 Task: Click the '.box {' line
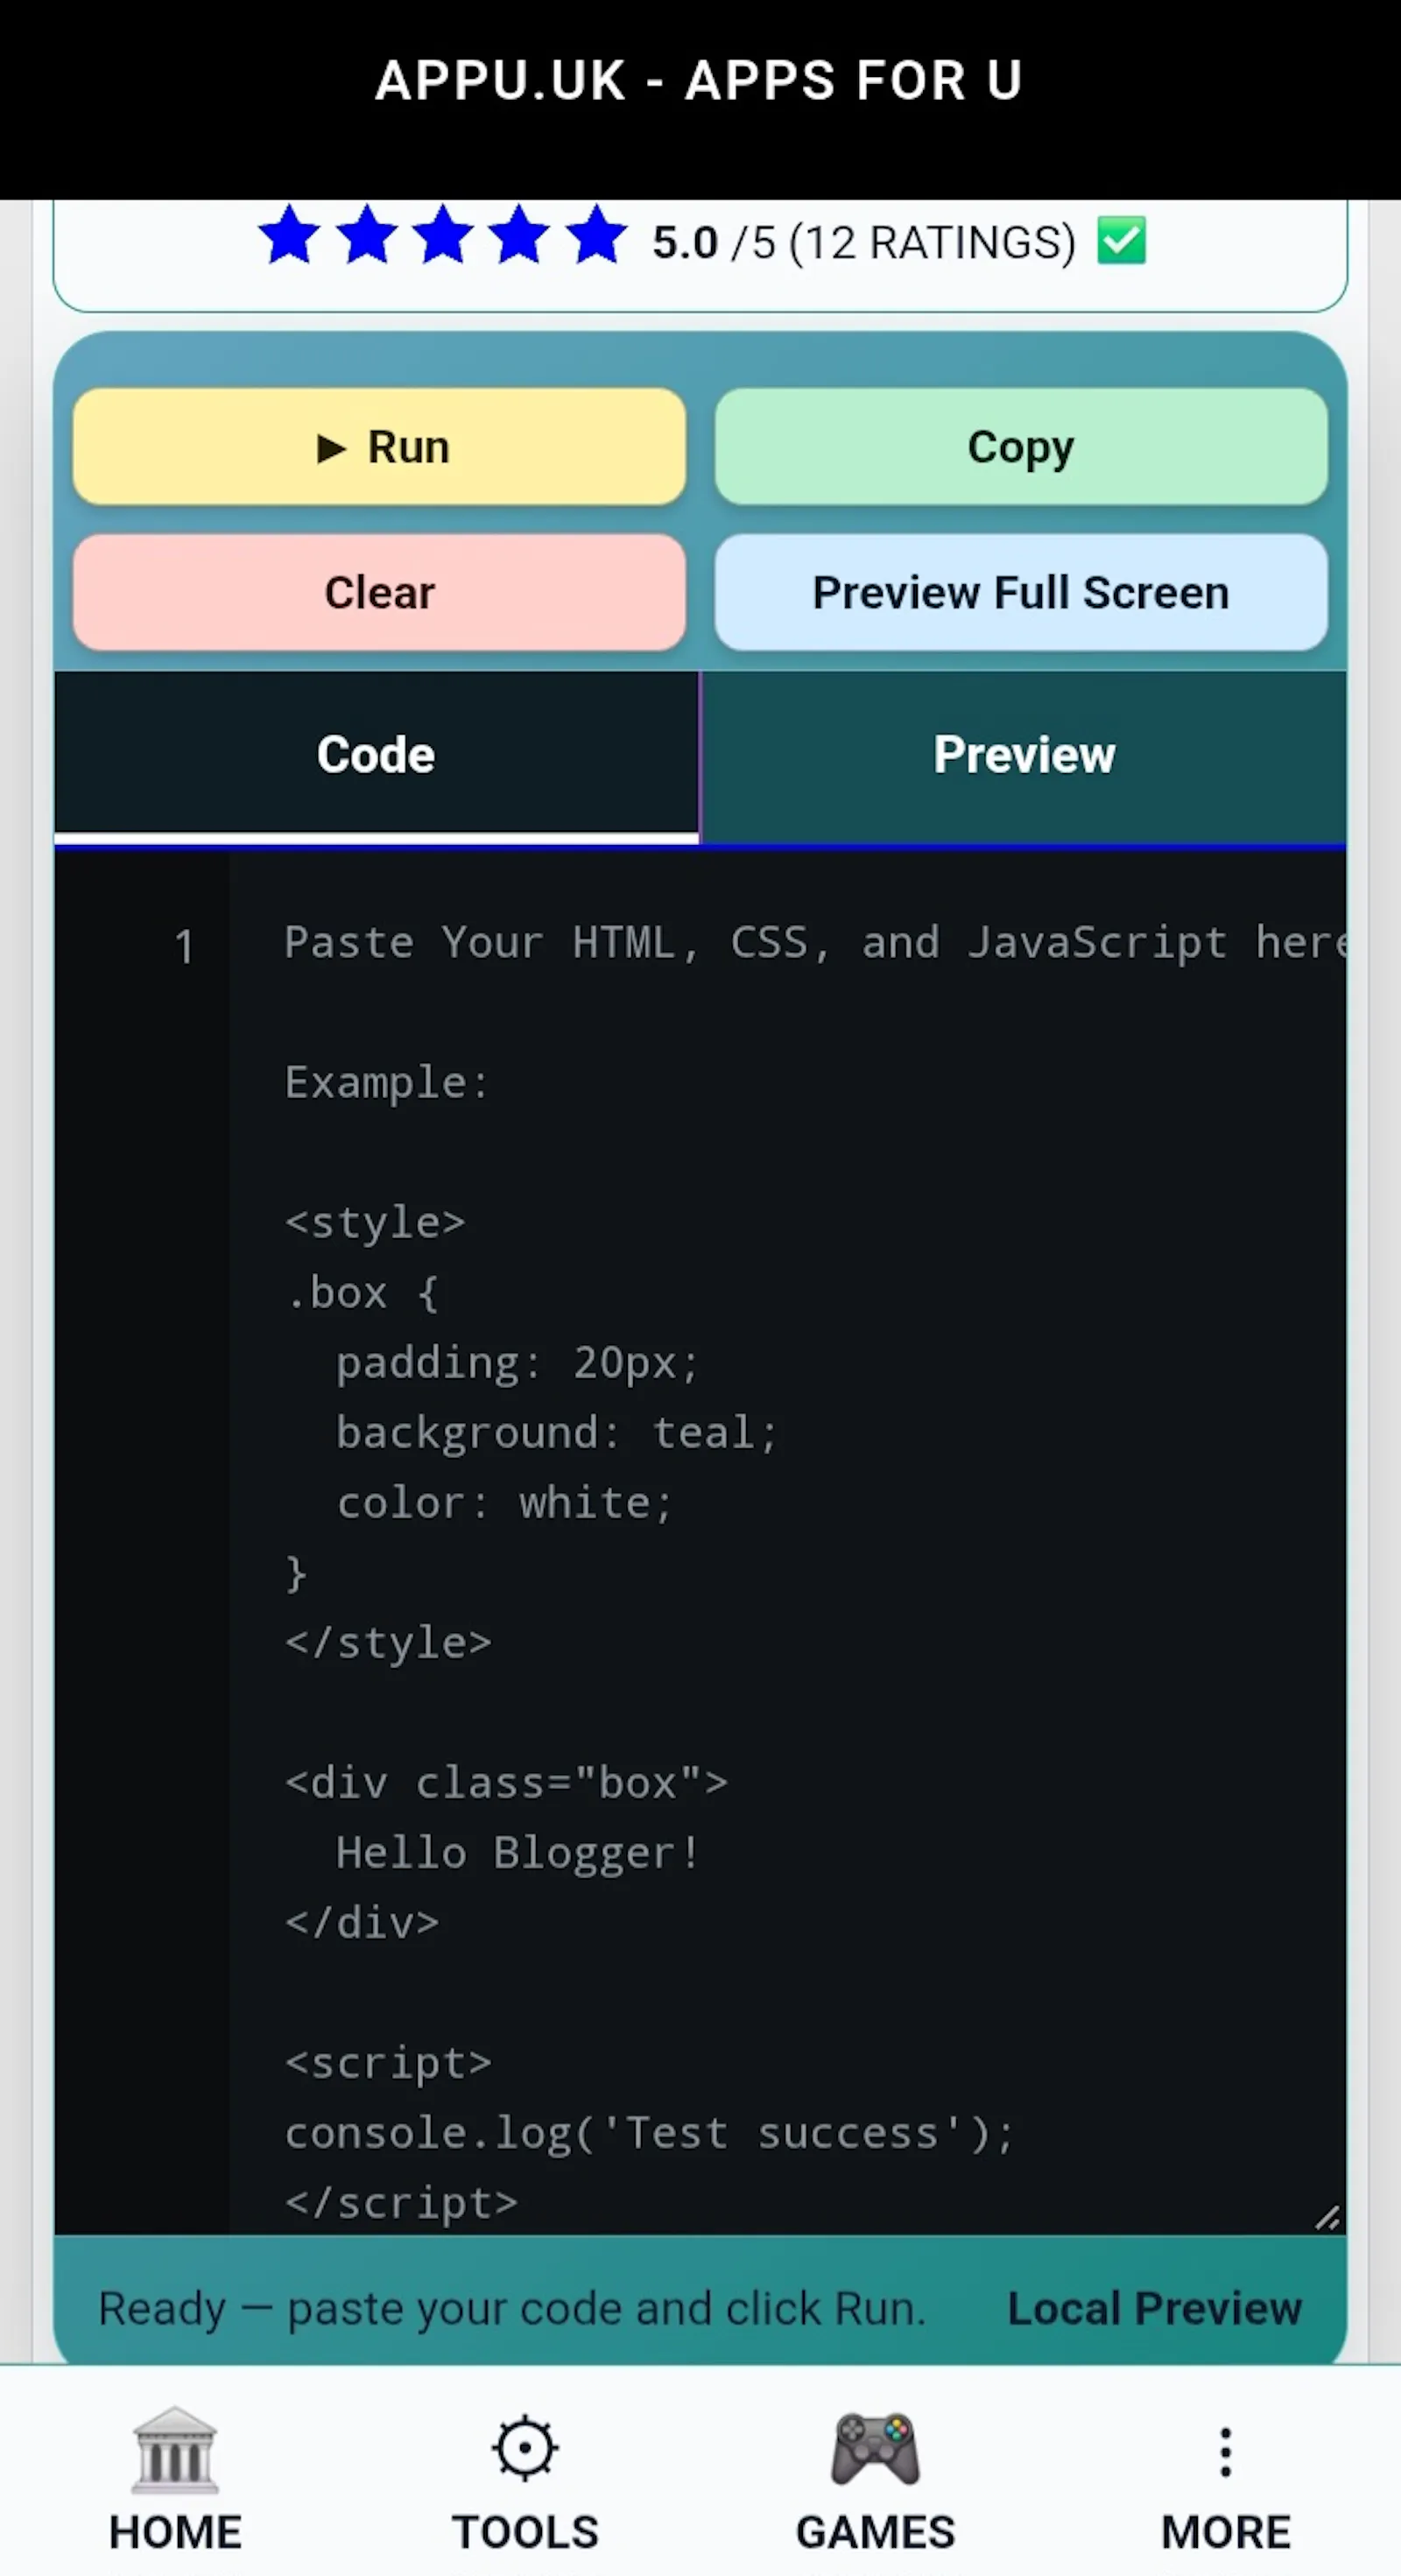click(x=362, y=1292)
